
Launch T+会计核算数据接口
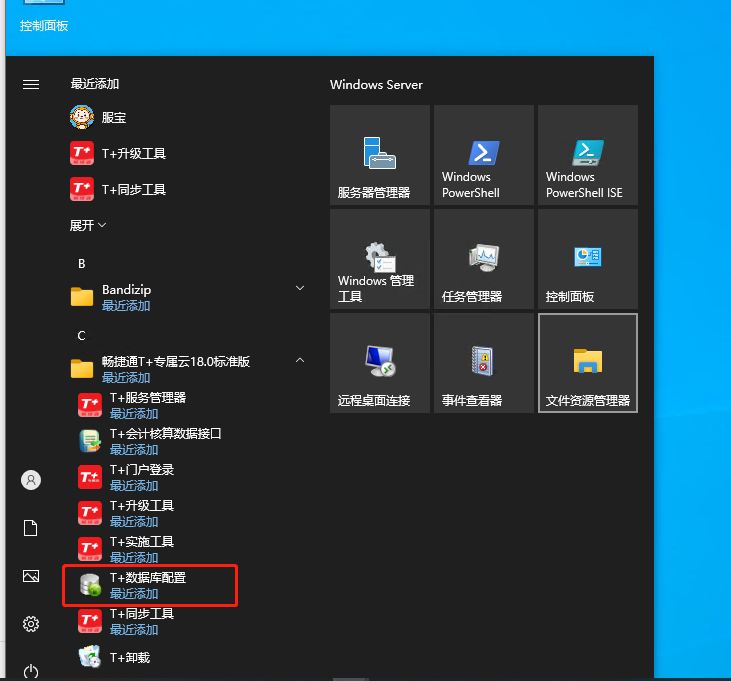pos(186,441)
